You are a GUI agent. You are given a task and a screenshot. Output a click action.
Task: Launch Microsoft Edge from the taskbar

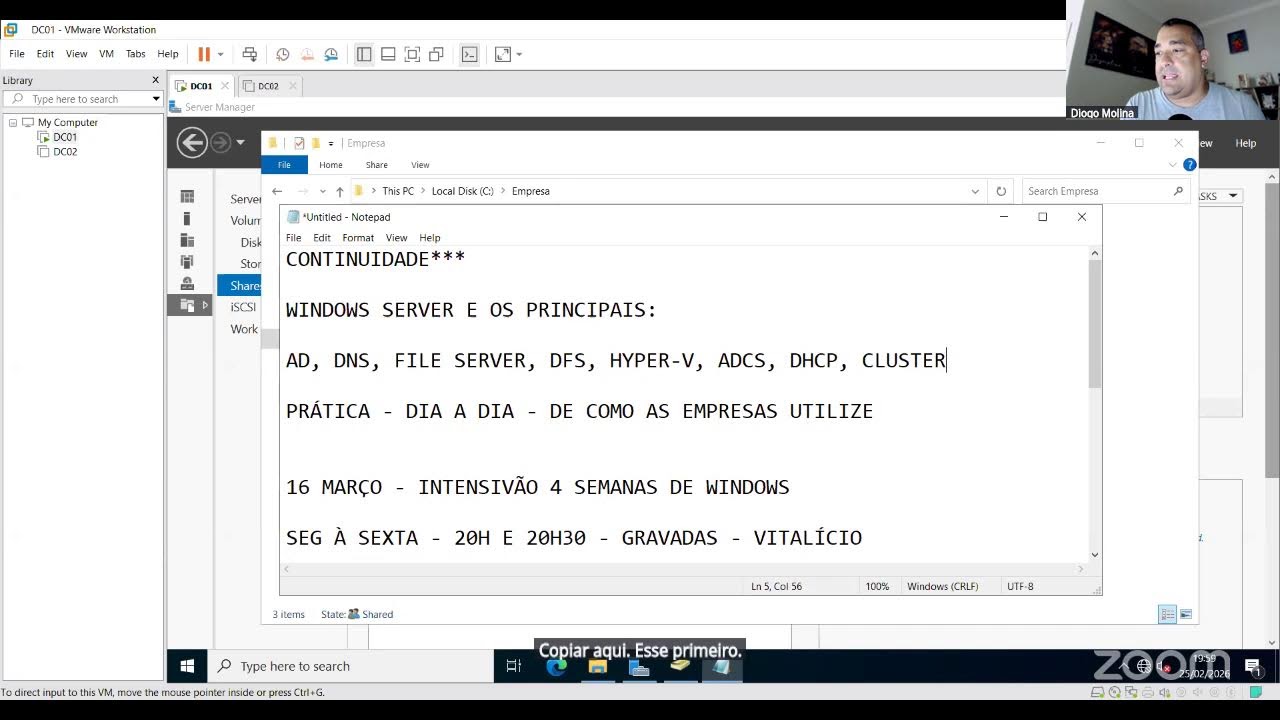pyautogui.click(x=556, y=666)
